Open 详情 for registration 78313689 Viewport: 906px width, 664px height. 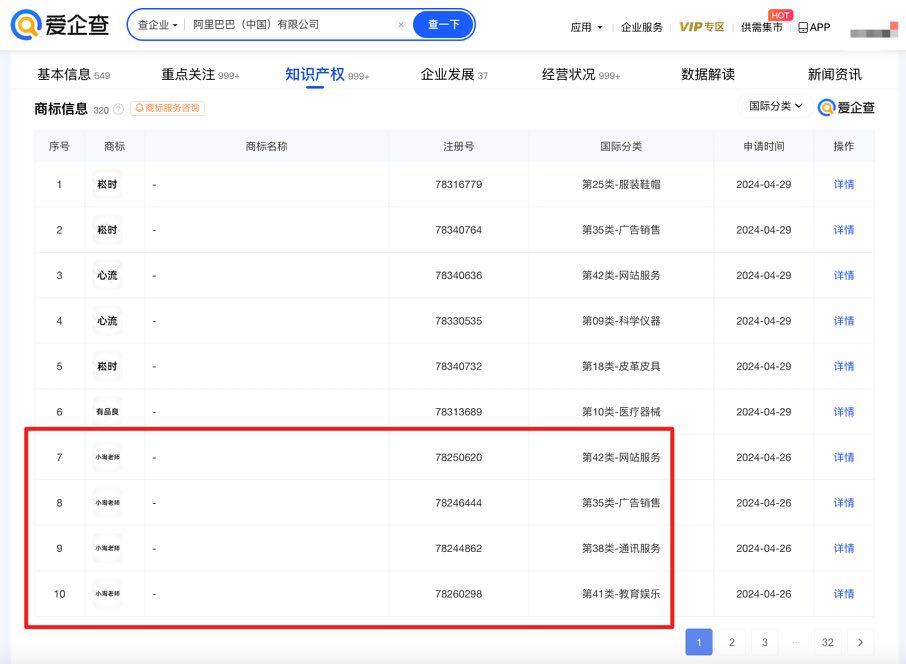click(x=844, y=412)
